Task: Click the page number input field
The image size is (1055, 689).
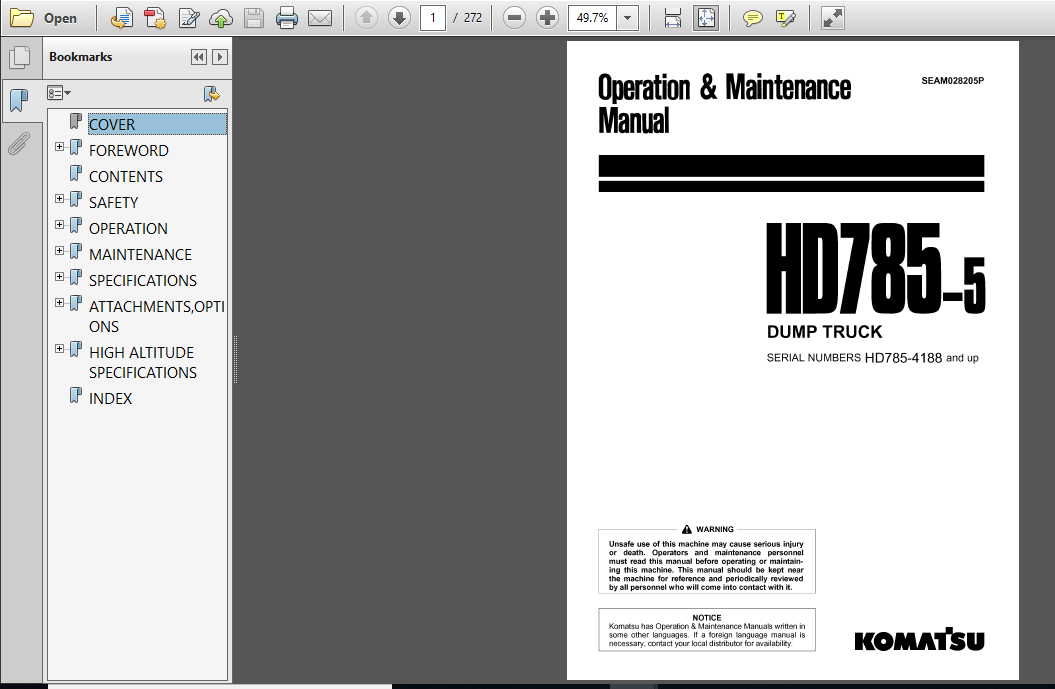Action: coord(433,18)
